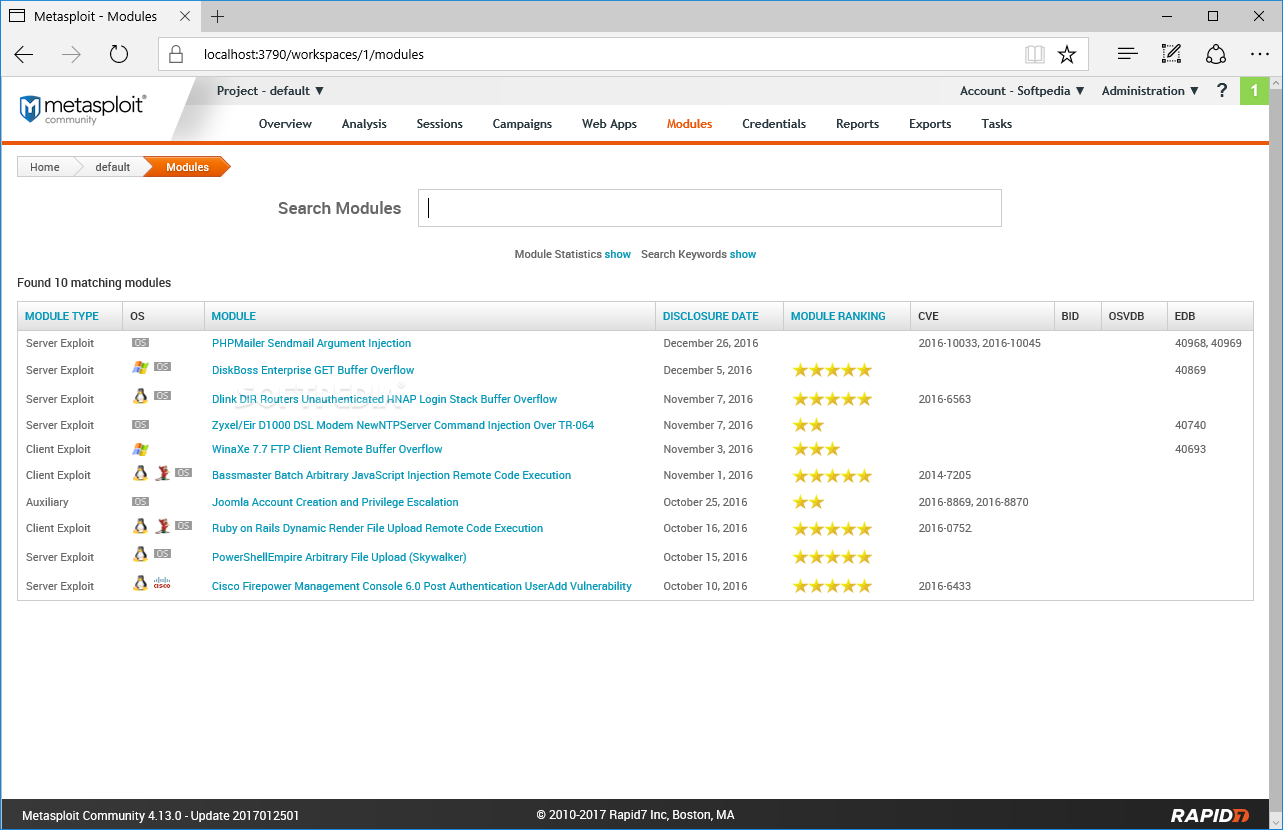Click the browser address bar URL
Screen dimensions: 1283x830
314,54
